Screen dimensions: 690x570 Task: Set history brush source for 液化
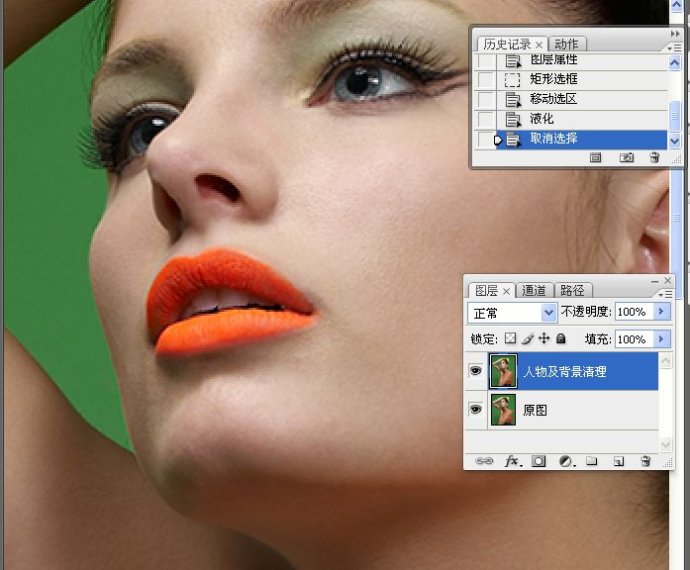[x=486, y=119]
